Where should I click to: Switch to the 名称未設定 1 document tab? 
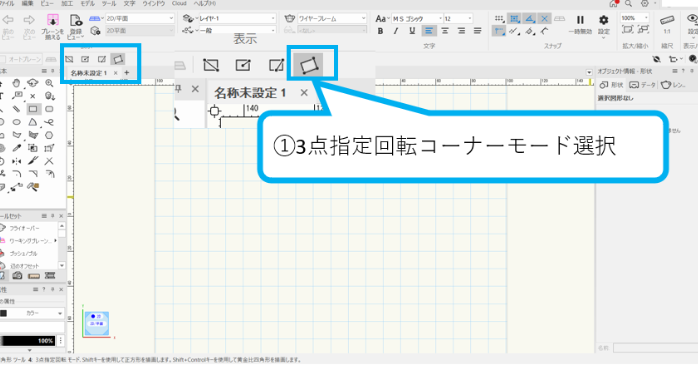[x=89, y=73]
